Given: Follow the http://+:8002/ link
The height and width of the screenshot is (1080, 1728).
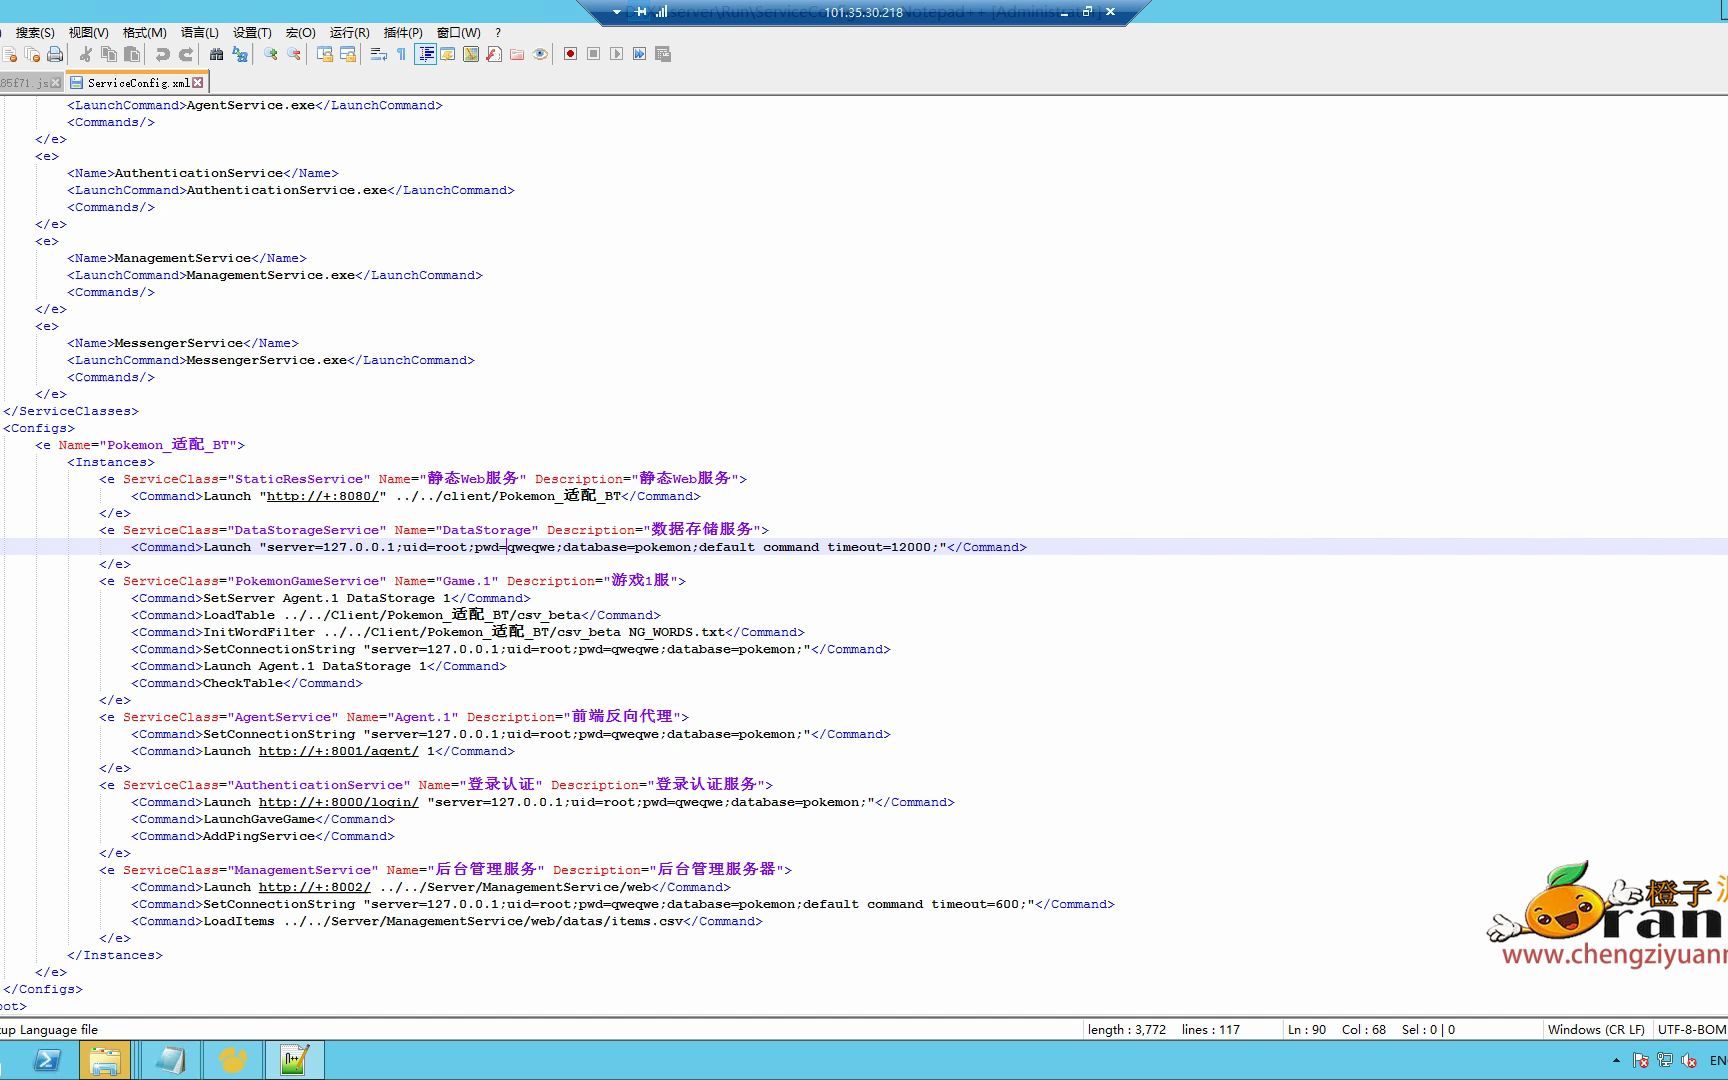Looking at the screenshot, I should coord(315,887).
